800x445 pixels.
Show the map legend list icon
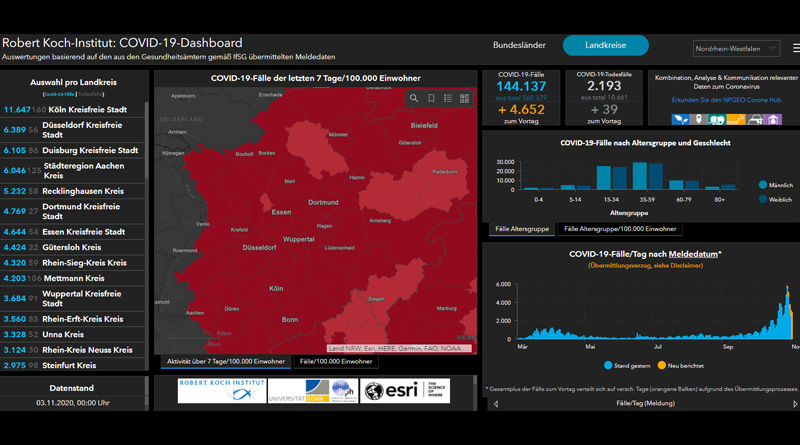(x=447, y=98)
